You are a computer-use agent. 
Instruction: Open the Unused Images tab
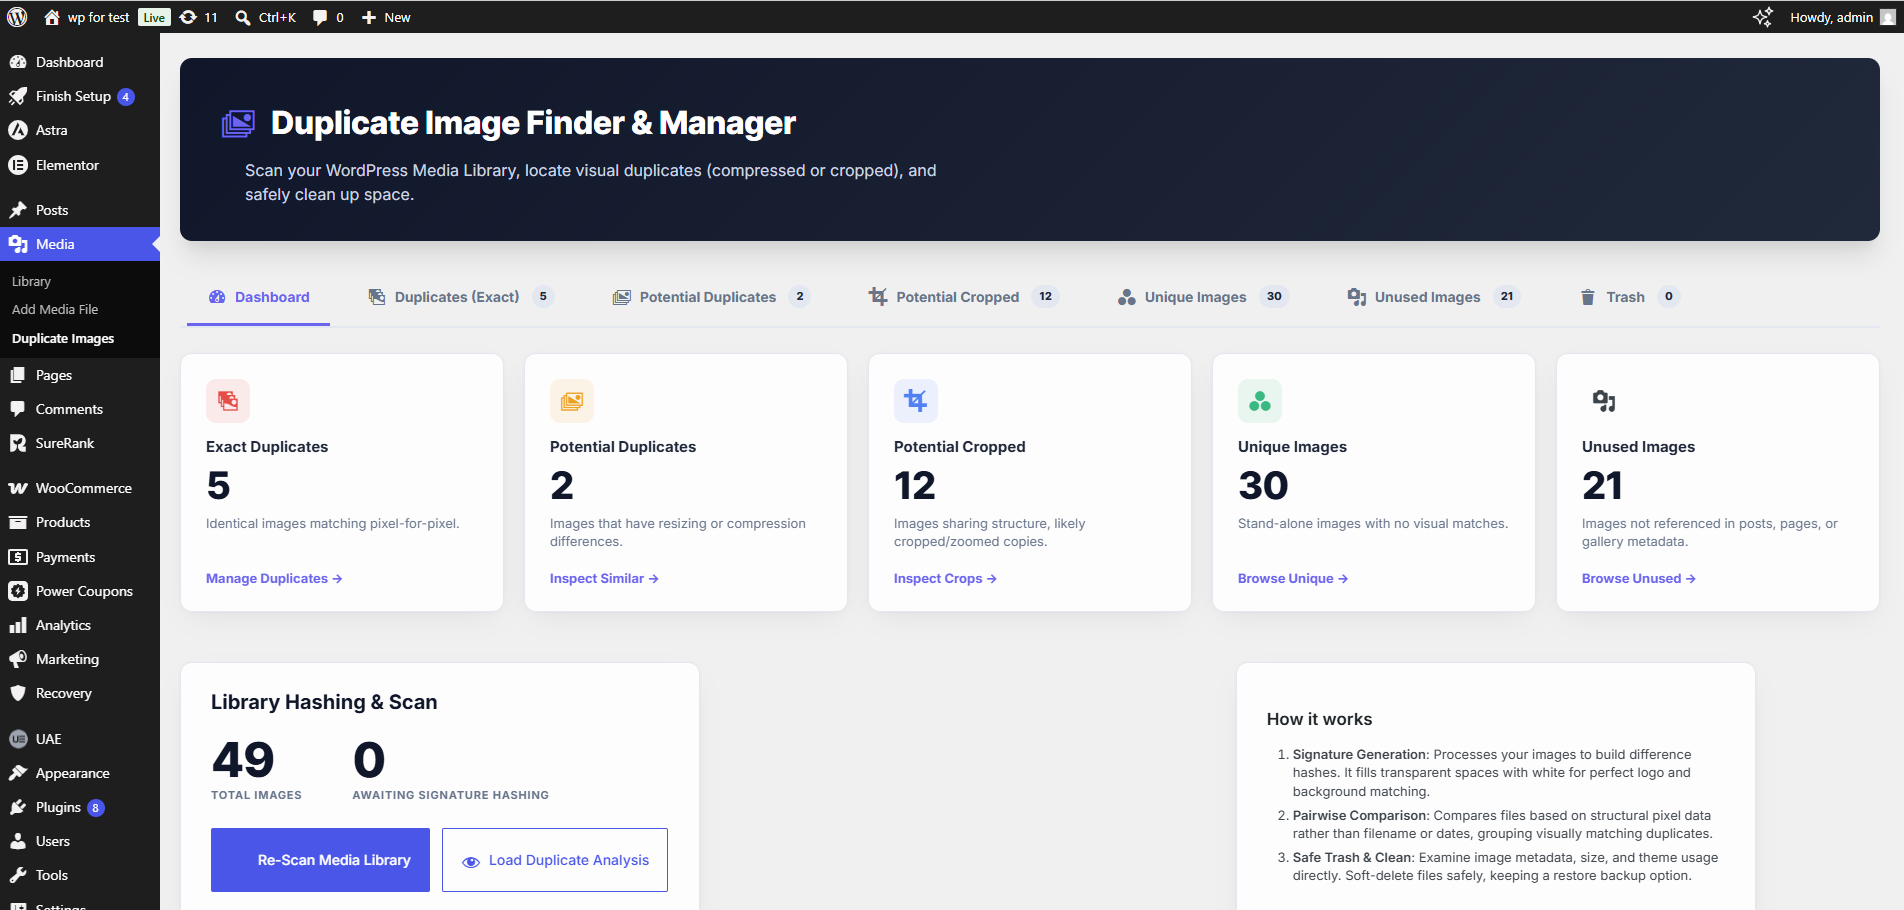point(1433,297)
